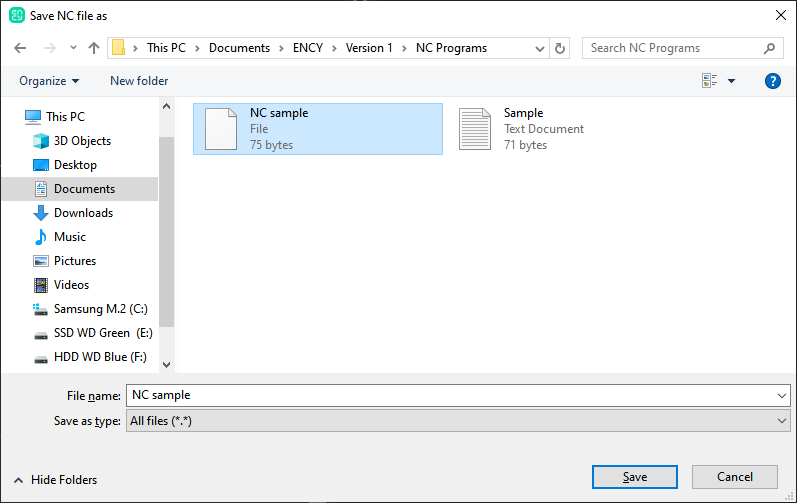The height and width of the screenshot is (503, 797).
Task: Select the 3D Objects folder in sidebar
Action: (x=82, y=141)
